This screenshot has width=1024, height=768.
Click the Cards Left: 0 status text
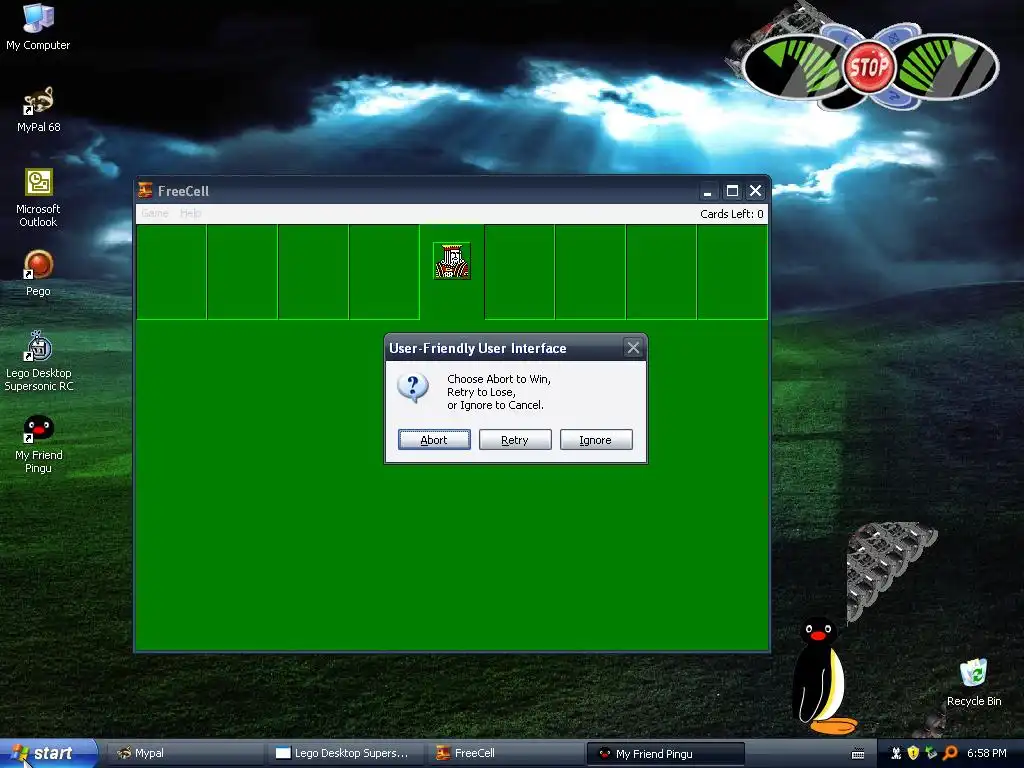tap(731, 214)
